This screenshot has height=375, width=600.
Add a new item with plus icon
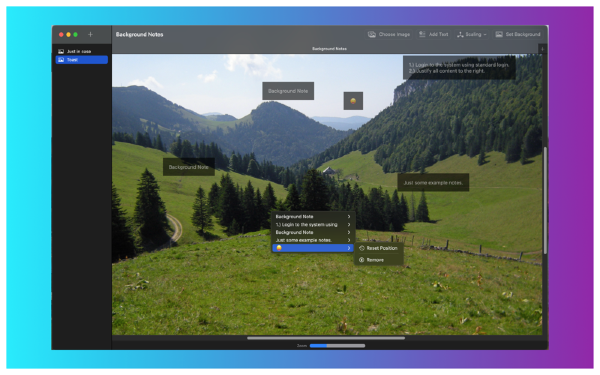click(x=90, y=34)
